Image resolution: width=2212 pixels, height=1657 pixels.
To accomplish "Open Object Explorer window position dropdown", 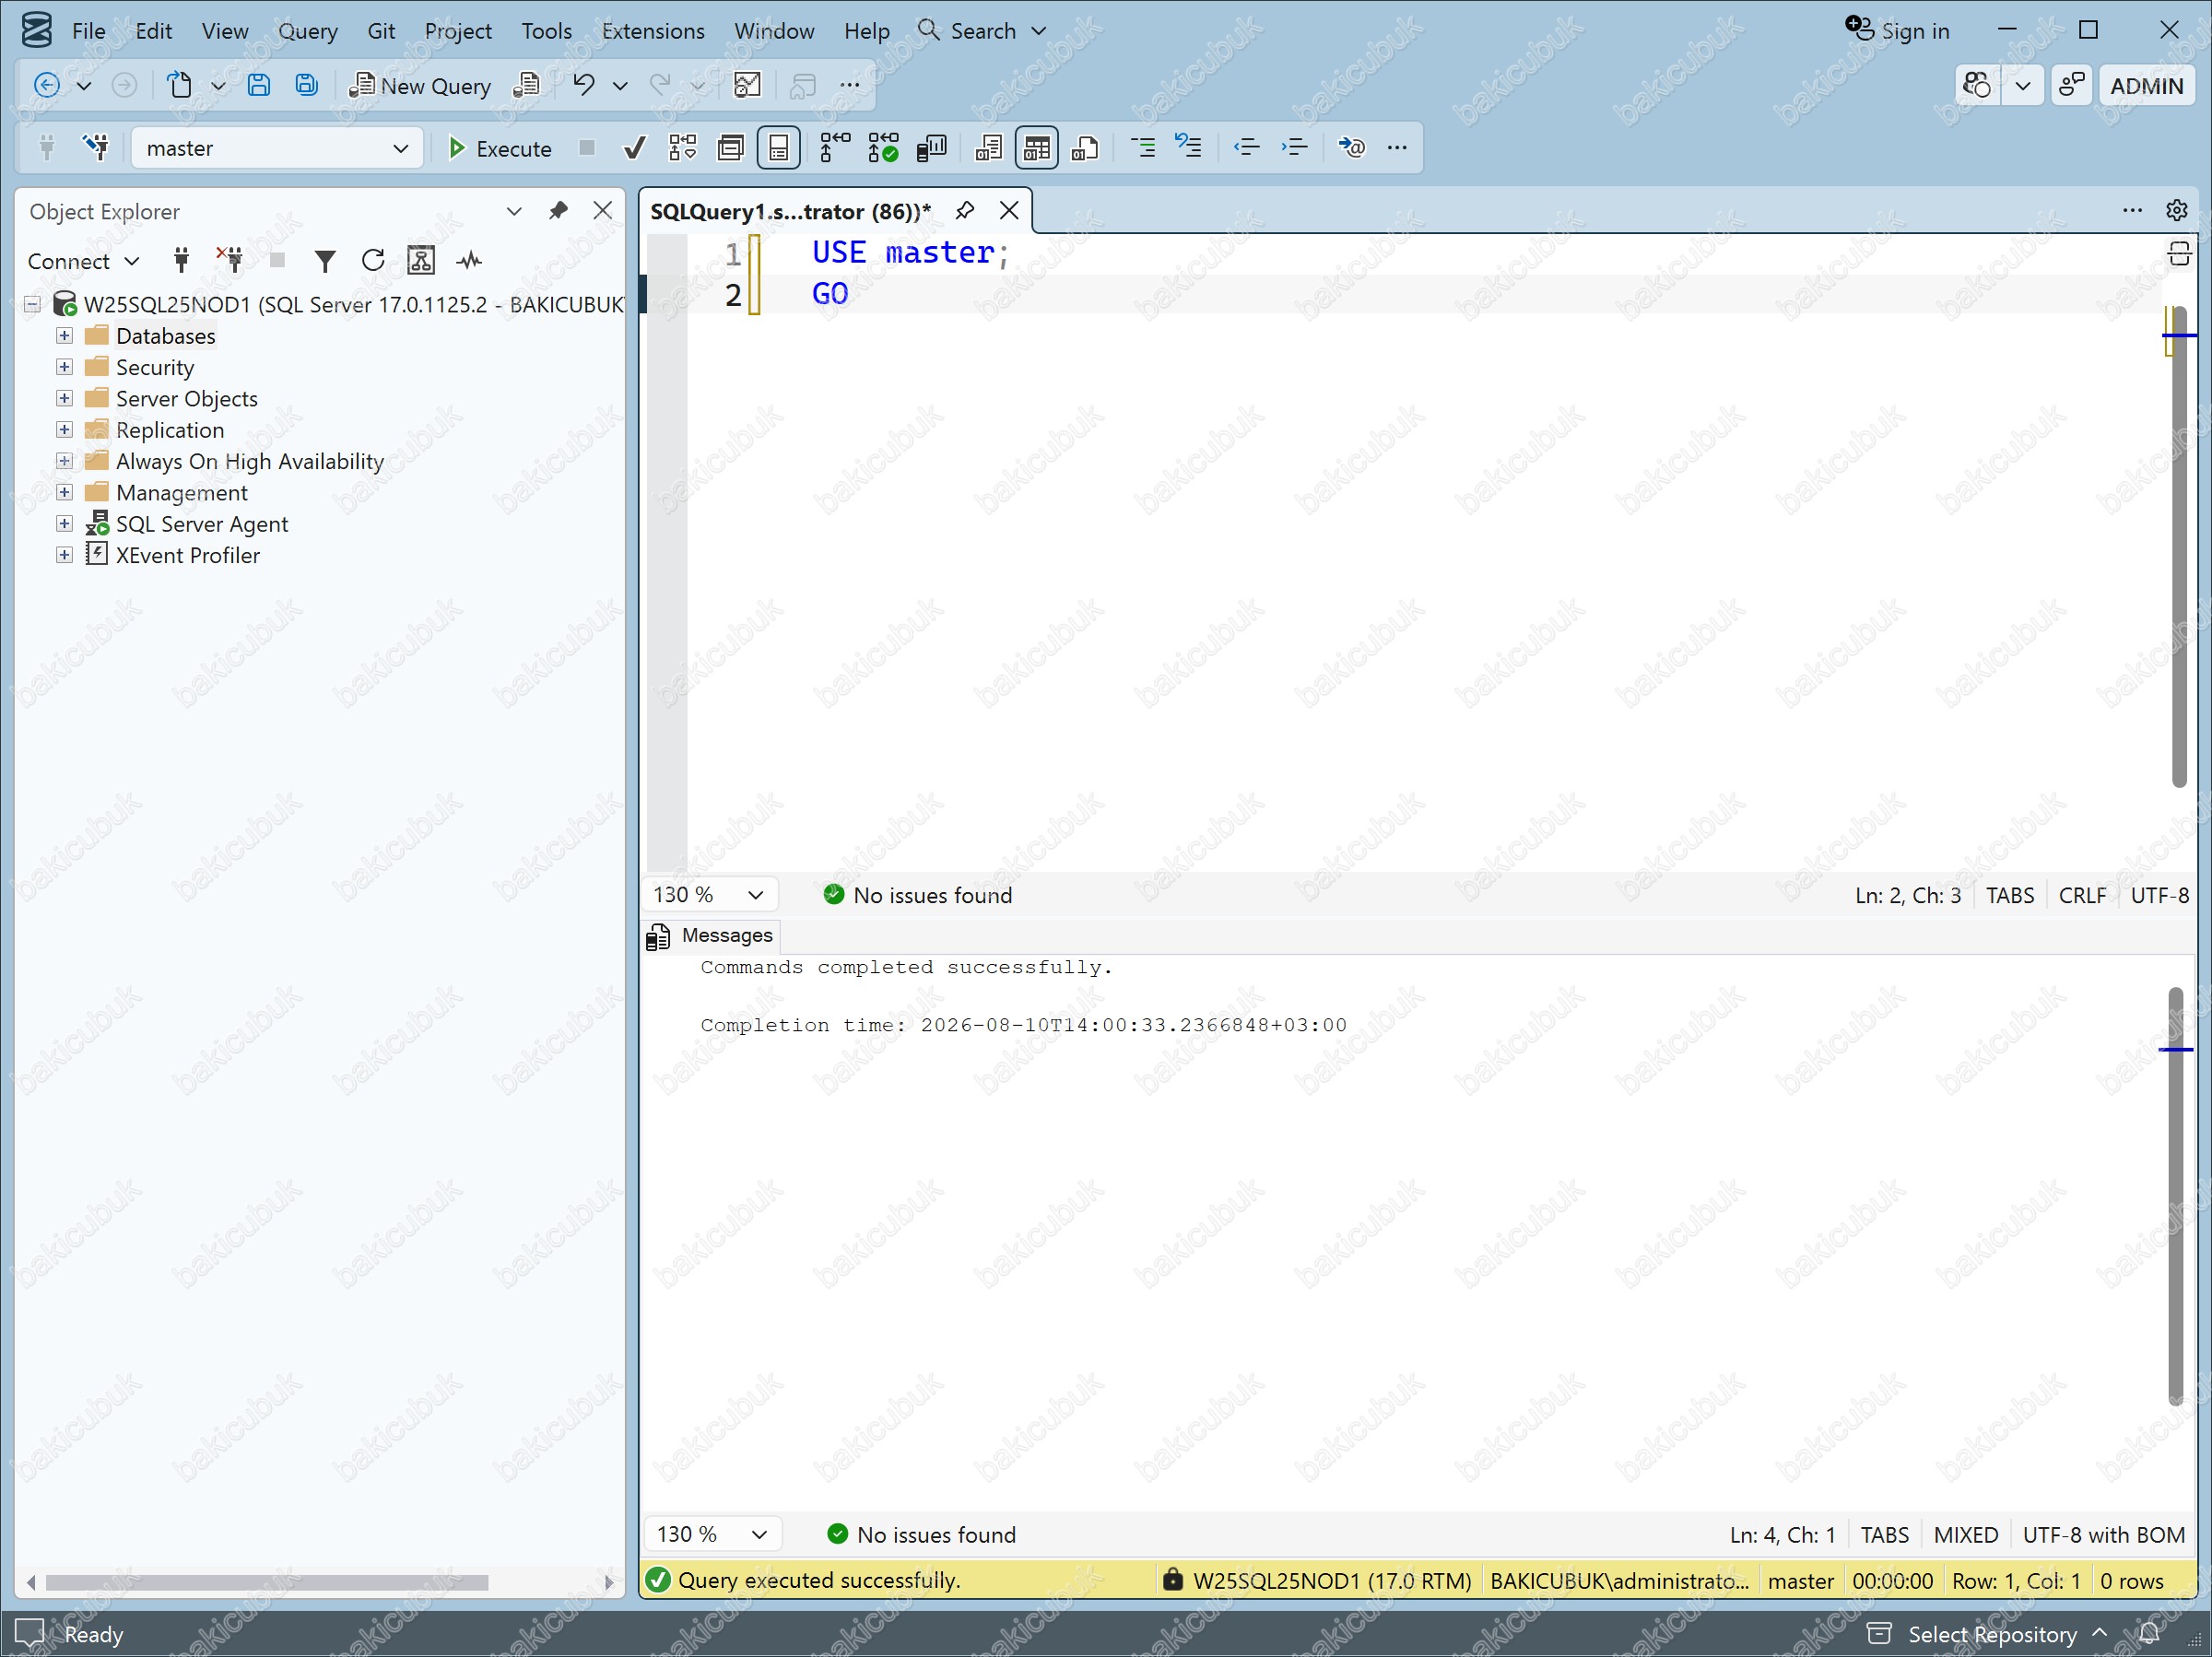I will click(x=514, y=211).
